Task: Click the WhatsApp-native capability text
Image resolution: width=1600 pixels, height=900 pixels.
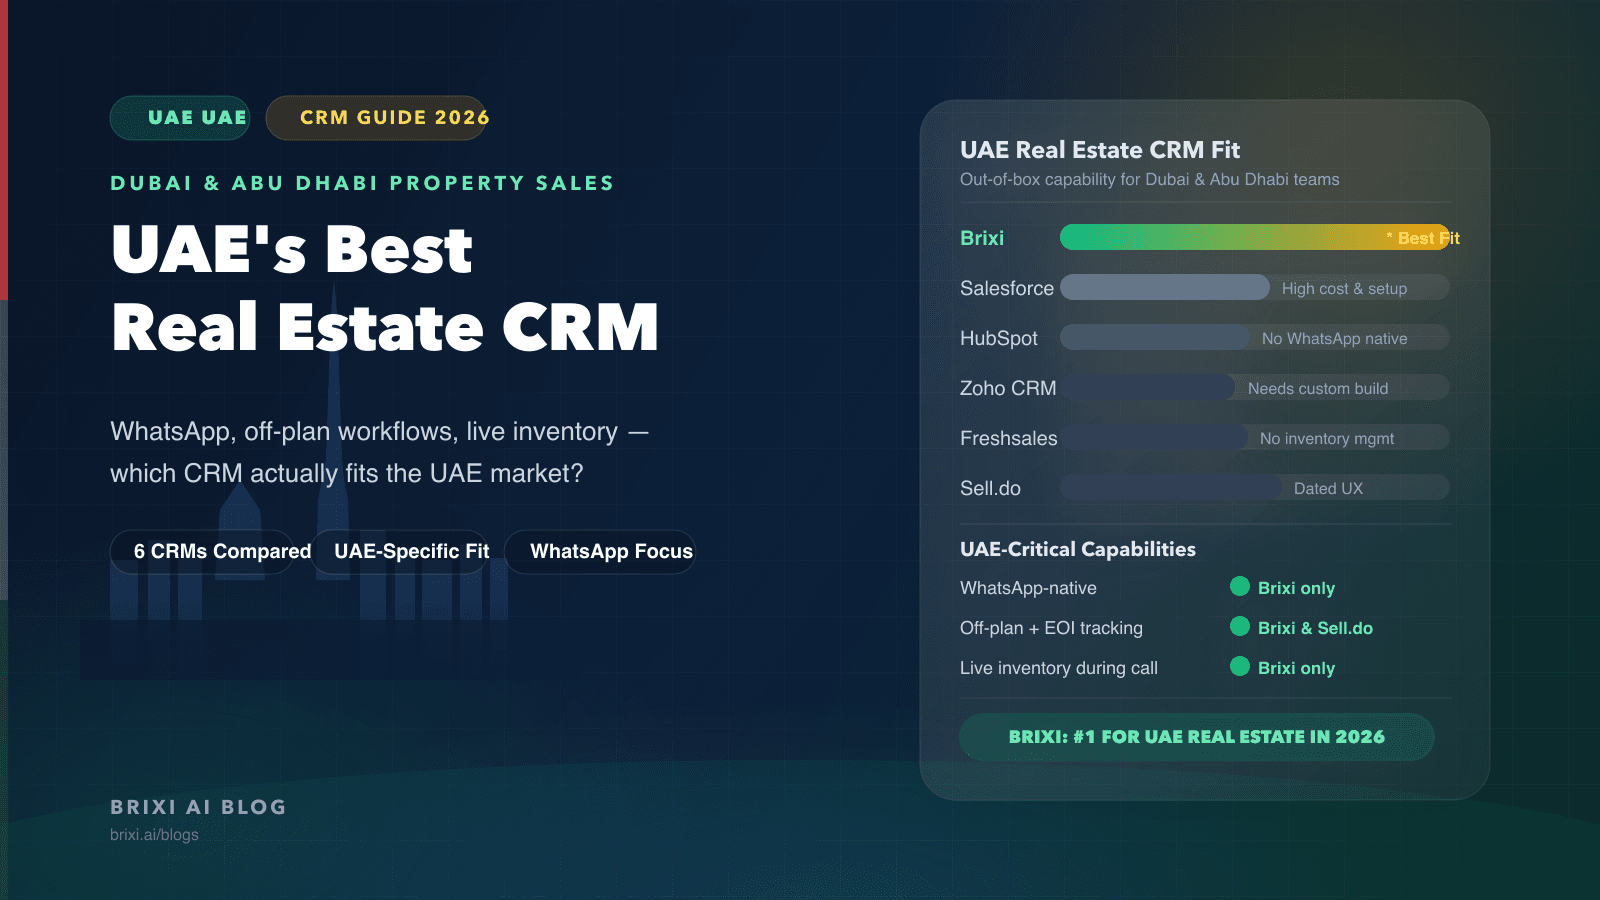Action: coord(1028,588)
